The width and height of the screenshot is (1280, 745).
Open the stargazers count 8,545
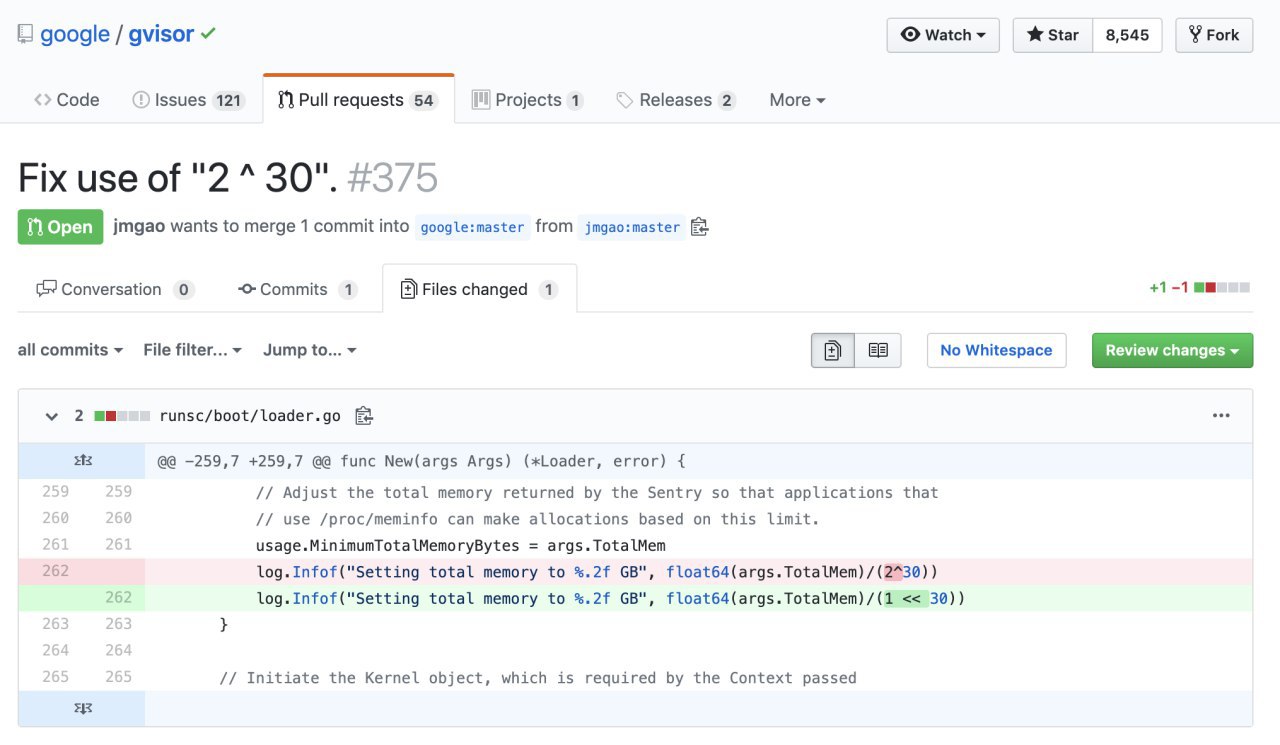[1127, 35]
